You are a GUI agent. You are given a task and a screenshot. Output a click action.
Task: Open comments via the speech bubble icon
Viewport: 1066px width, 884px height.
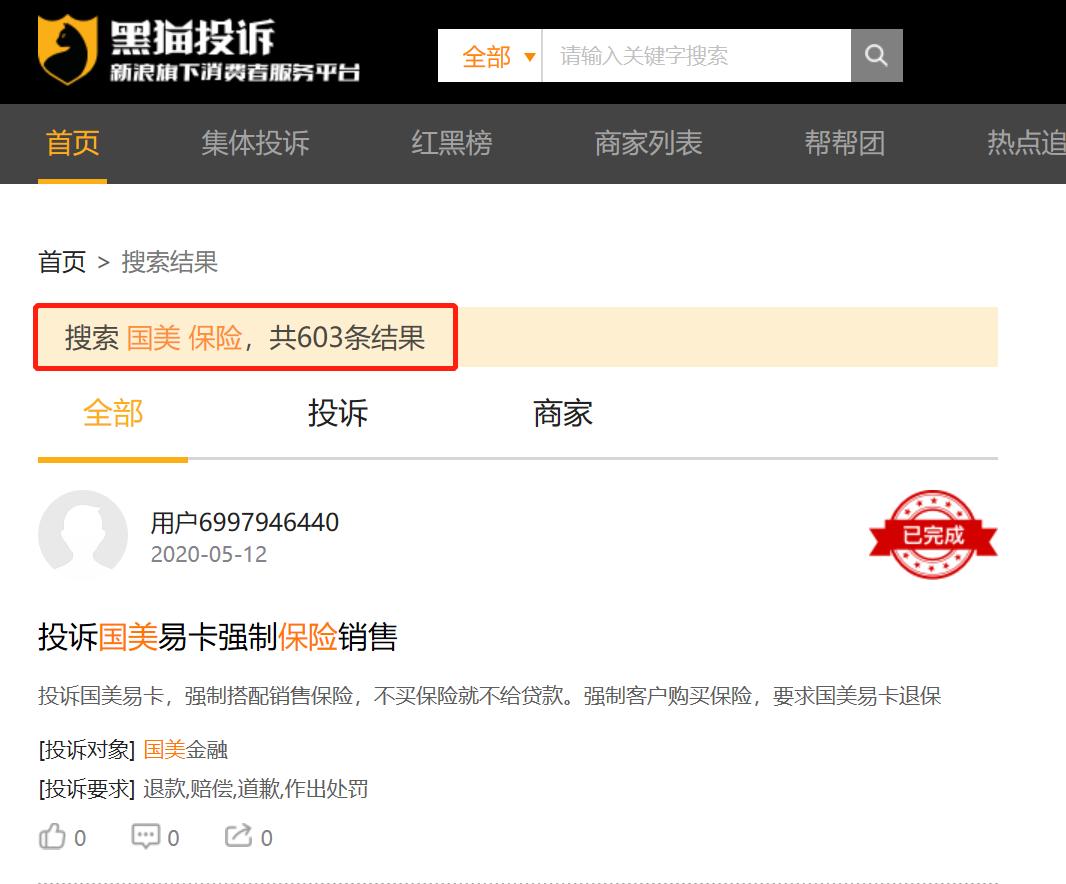pyautogui.click(x=147, y=837)
